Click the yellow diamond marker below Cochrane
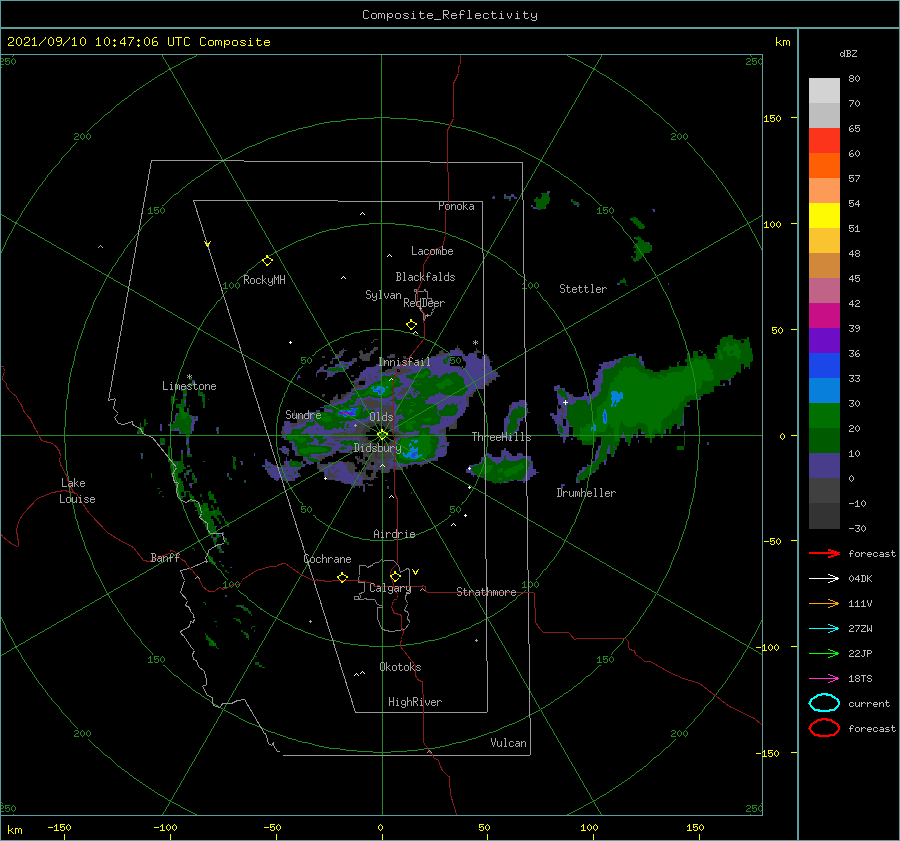Viewport: 900px width, 841px height. [x=342, y=577]
